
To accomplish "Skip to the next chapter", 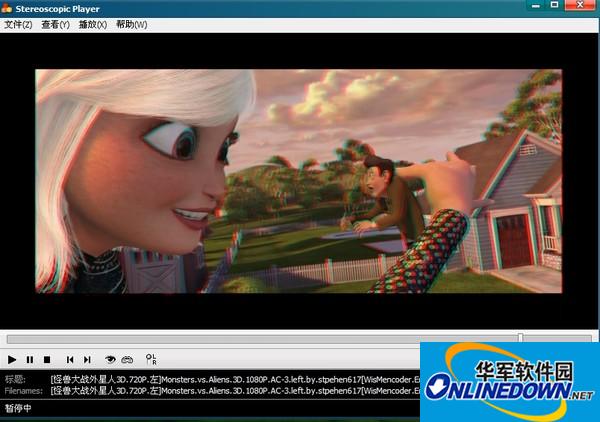I will [87, 359].
